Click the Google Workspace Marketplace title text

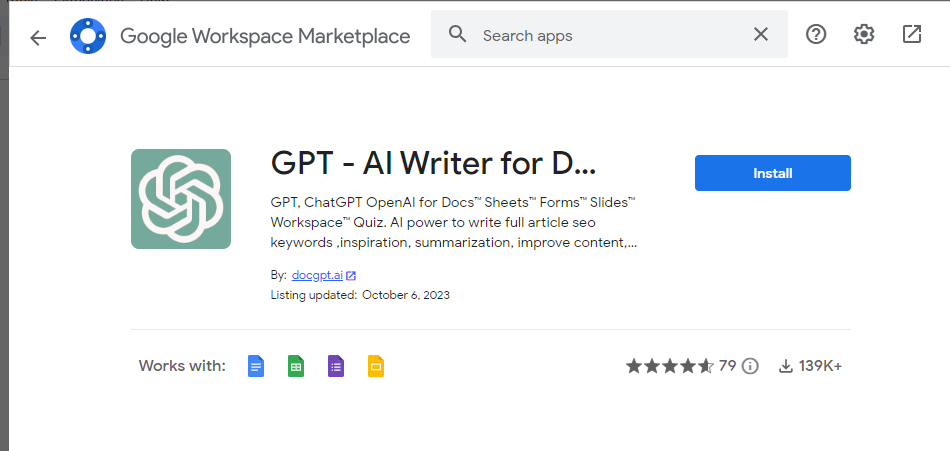coord(265,36)
